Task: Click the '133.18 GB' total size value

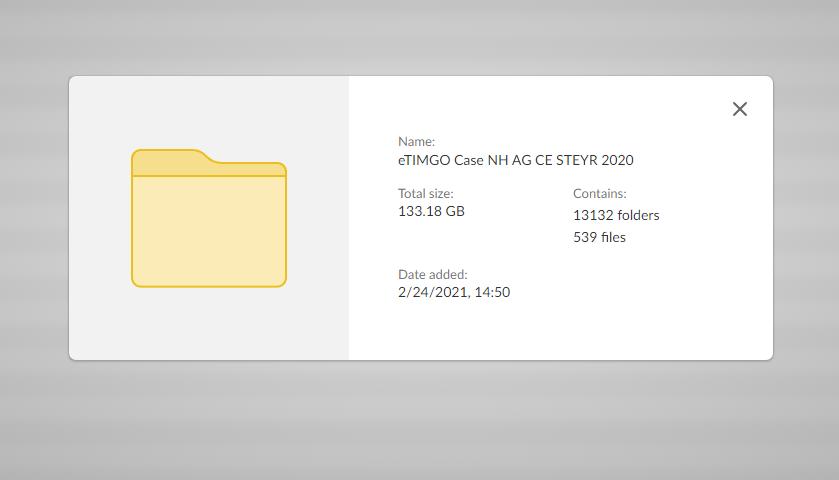Action: 431,211
